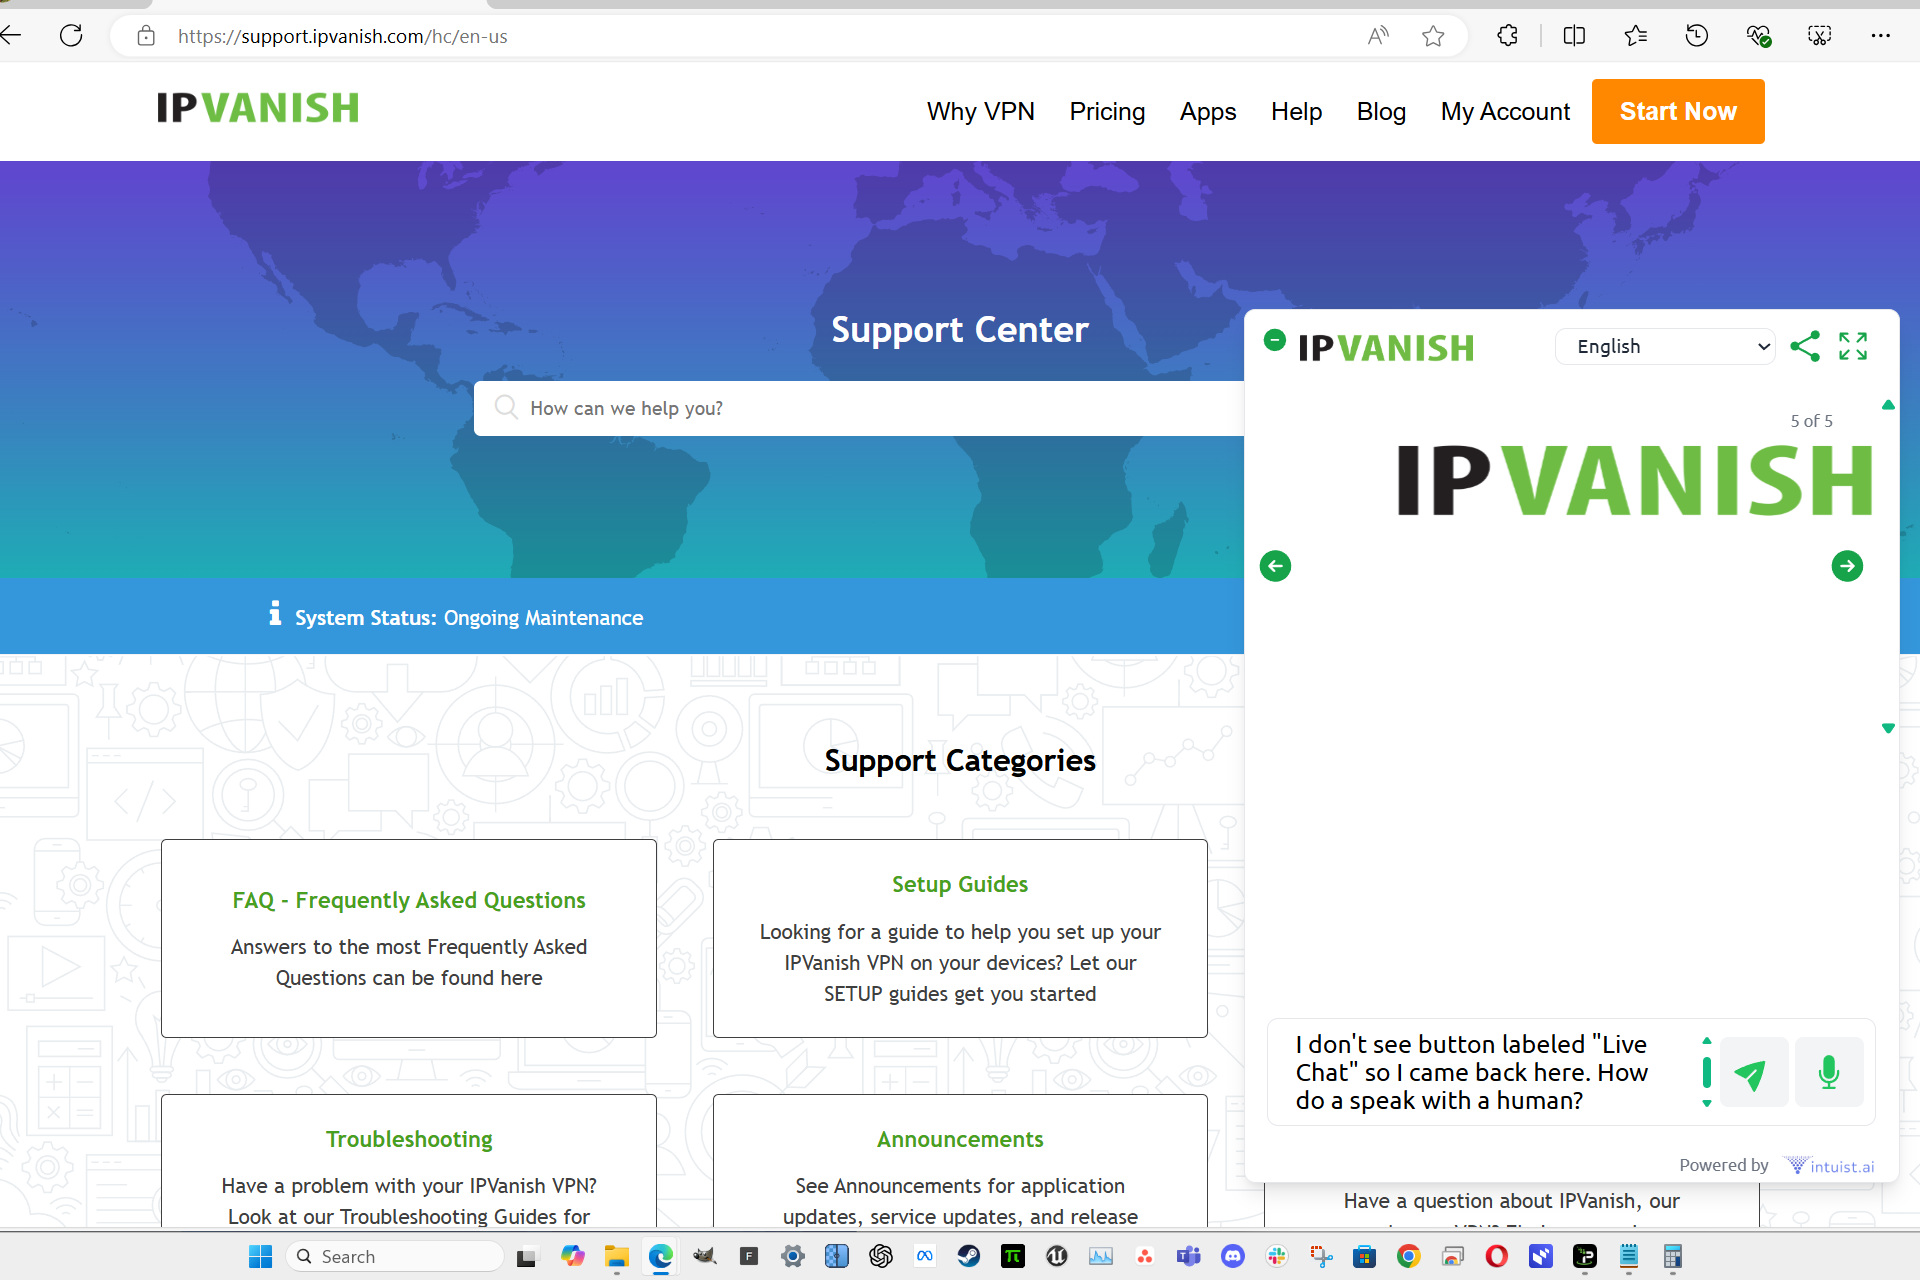Open the browser settings and more menu
Image resolution: width=1920 pixels, height=1280 pixels.
[1881, 36]
